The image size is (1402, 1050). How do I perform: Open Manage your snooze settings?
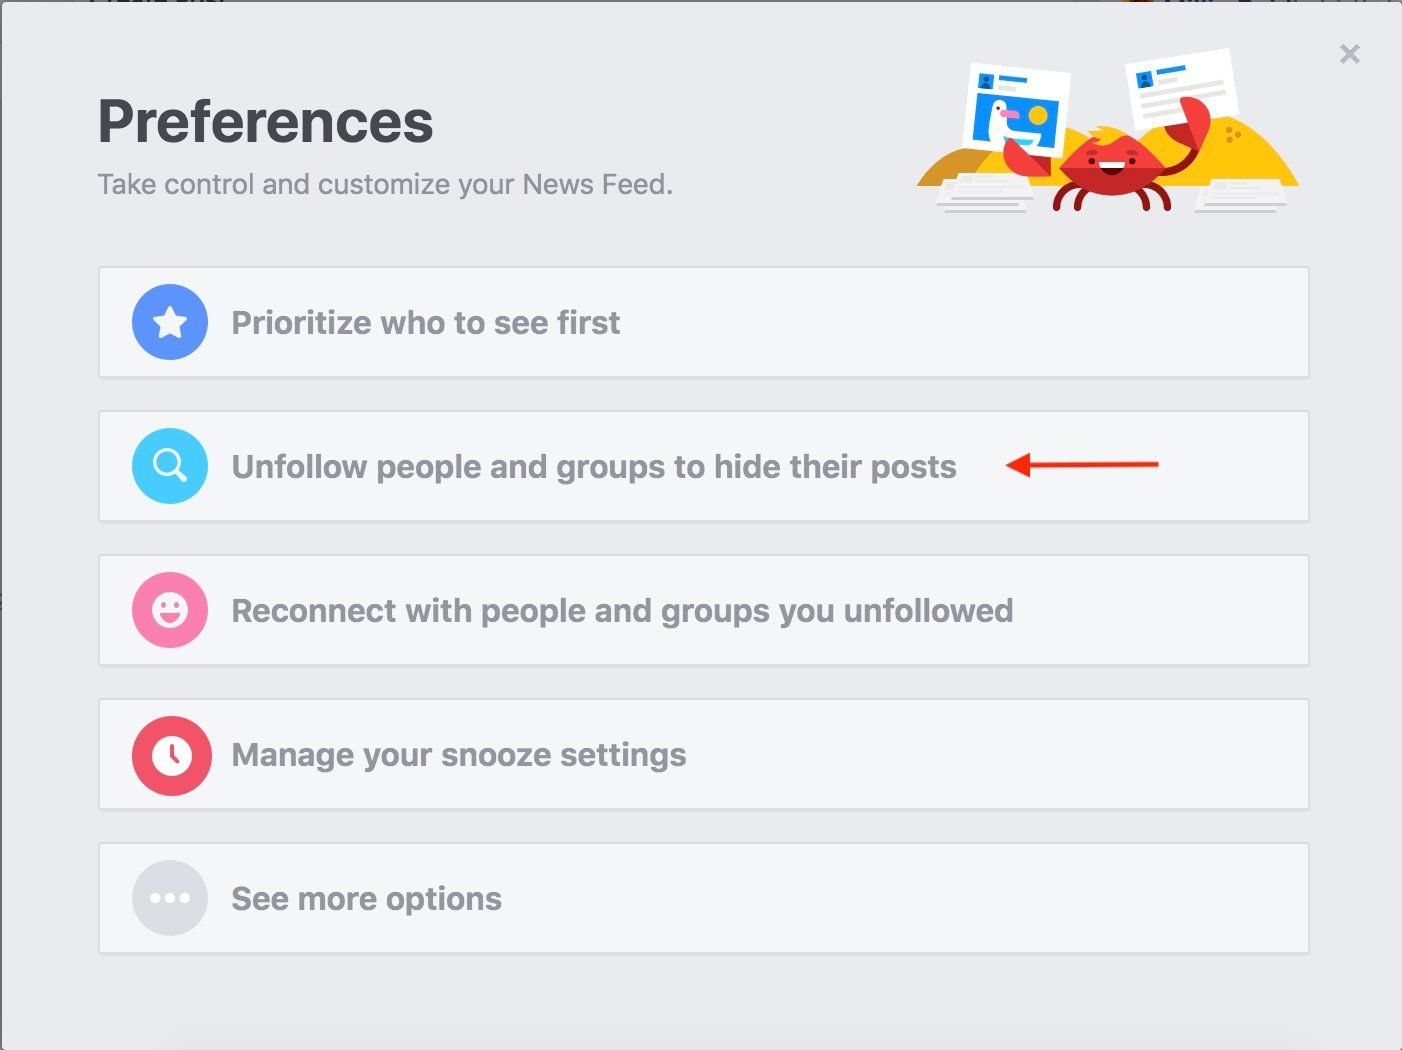458,755
